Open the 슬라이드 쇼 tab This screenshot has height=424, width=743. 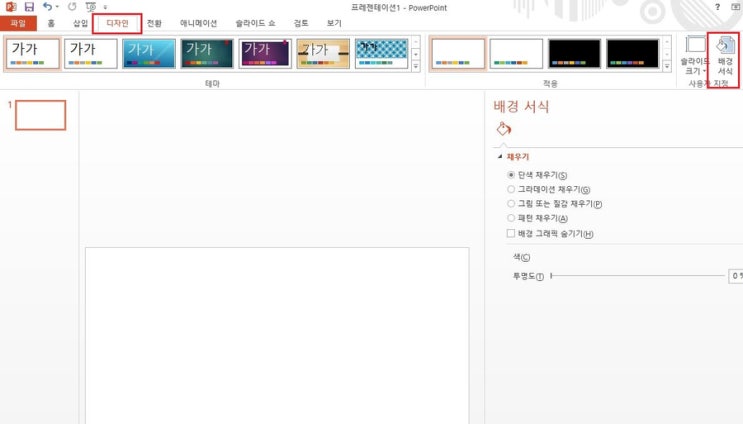255,23
